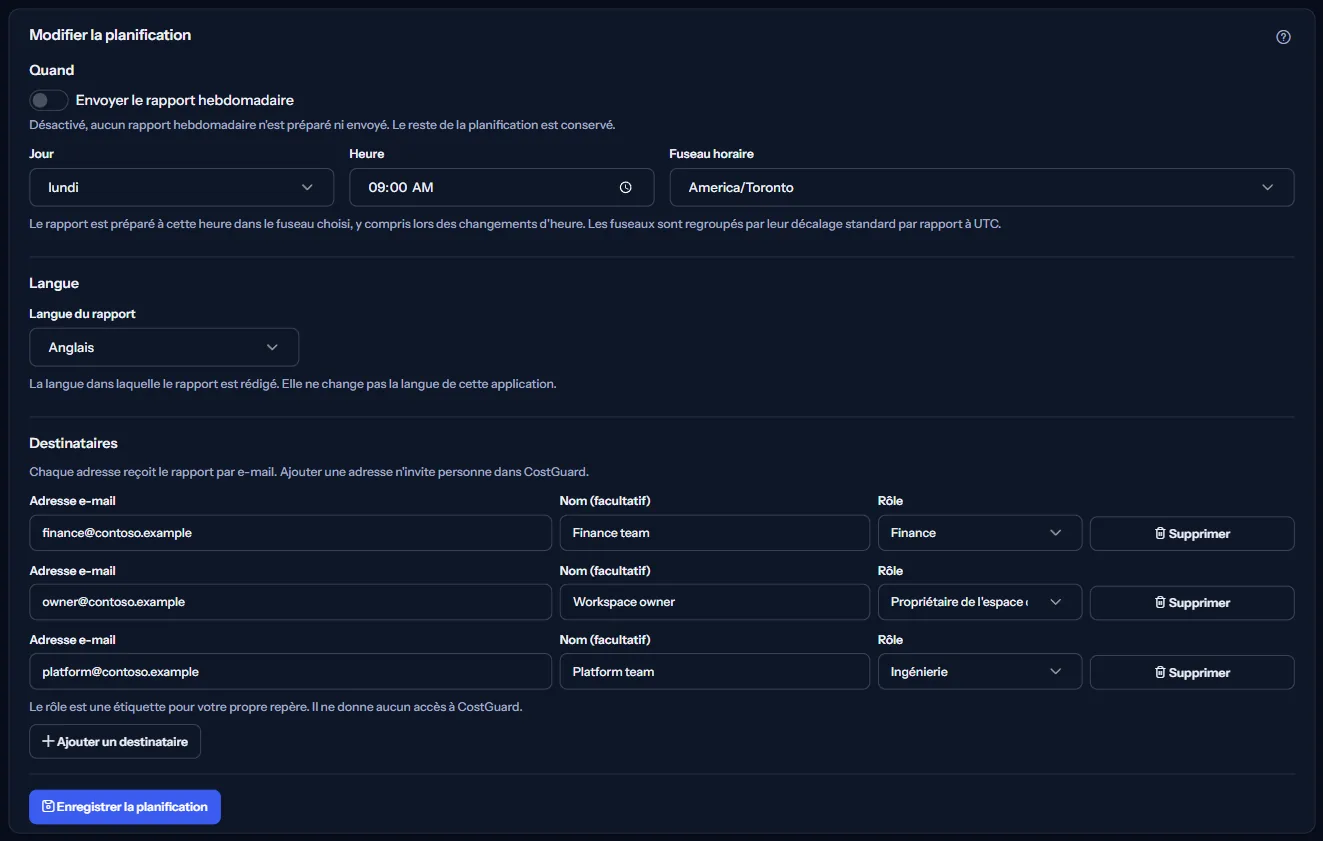The image size is (1323, 841).
Task: Open role dropdown for owner@contoso.example
Action: click(x=979, y=602)
